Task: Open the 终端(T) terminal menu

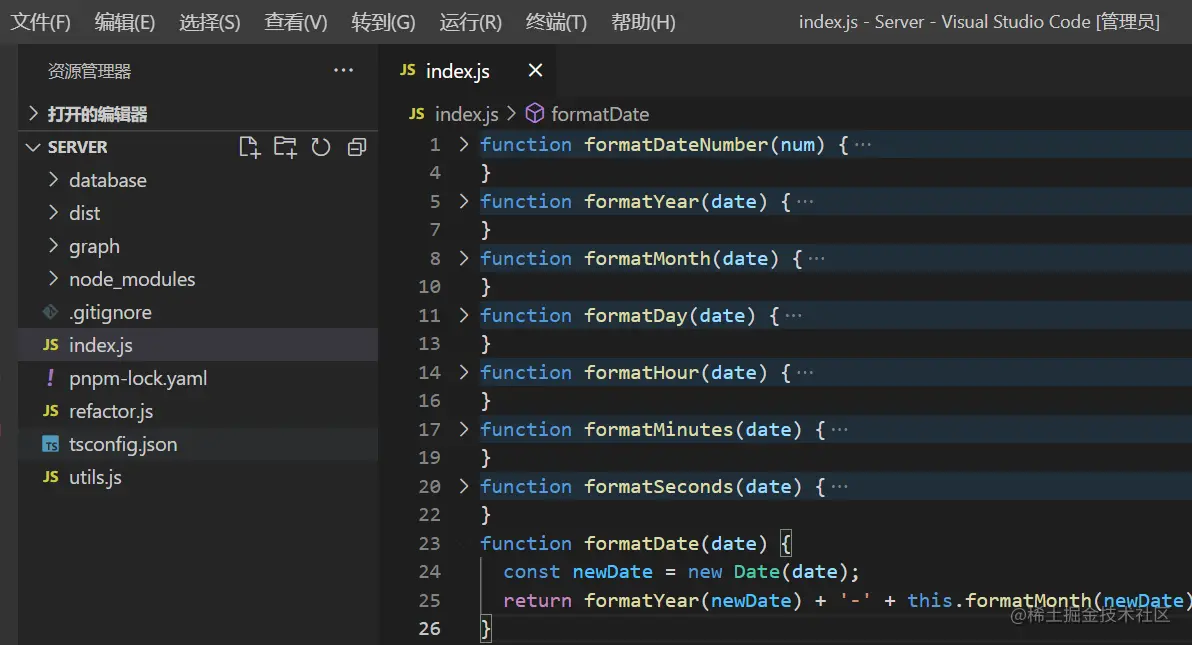Action: click(556, 22)
